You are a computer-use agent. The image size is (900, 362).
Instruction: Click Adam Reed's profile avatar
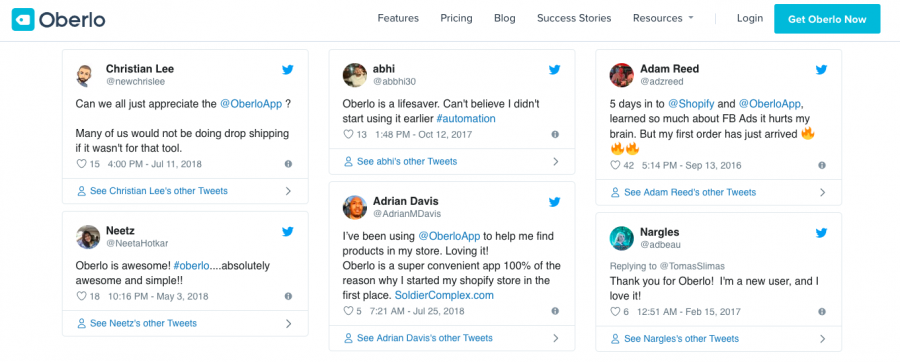pyautogui.click(x=621, y=75)
